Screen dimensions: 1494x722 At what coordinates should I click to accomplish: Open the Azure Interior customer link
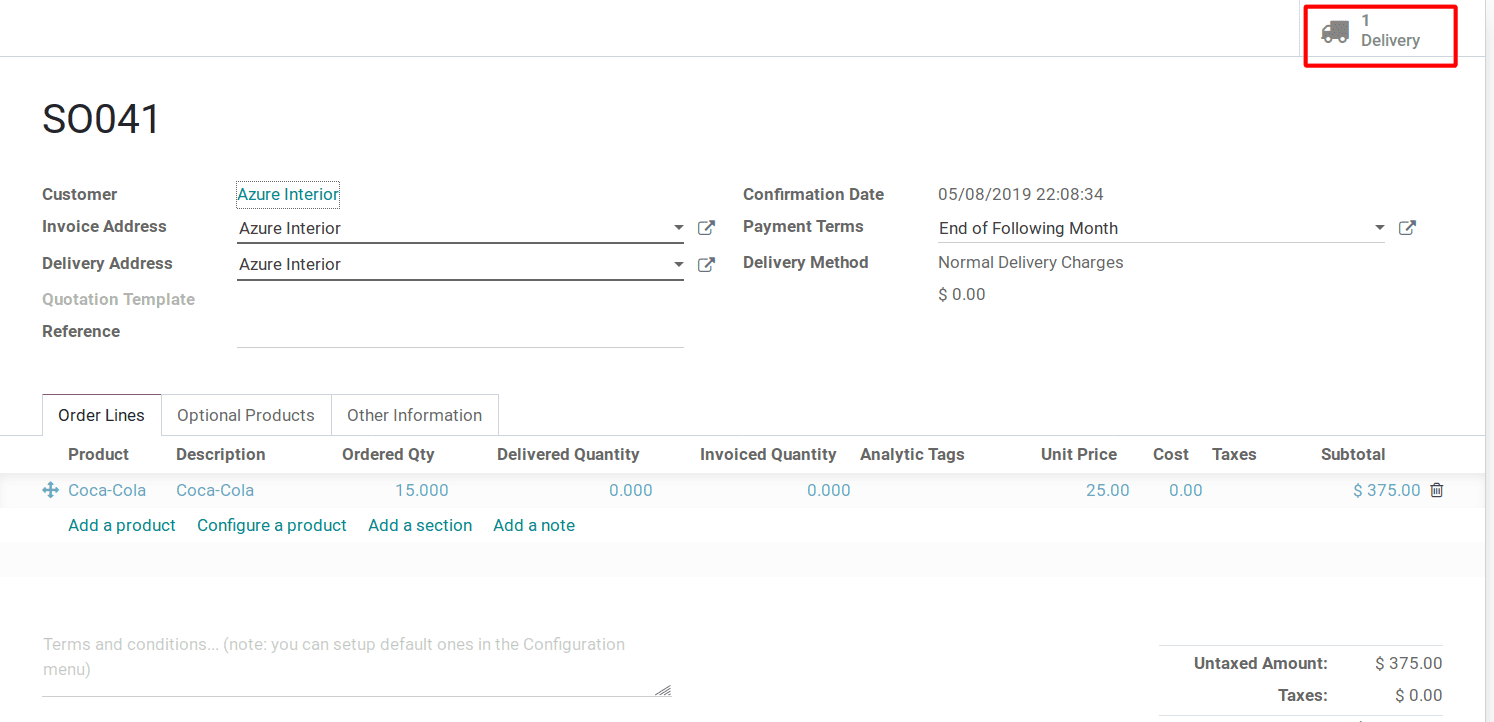tap(288, 194)
